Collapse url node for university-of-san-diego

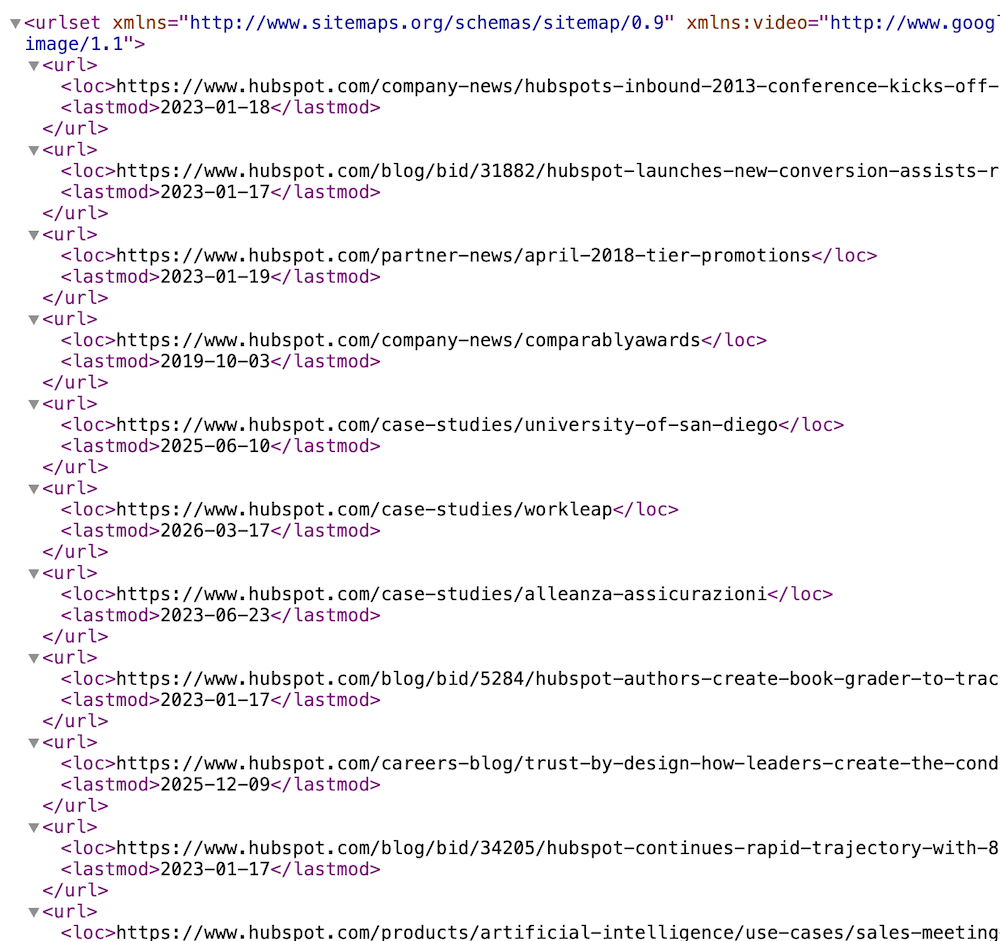pyautogui.click(x=34, y=404)
